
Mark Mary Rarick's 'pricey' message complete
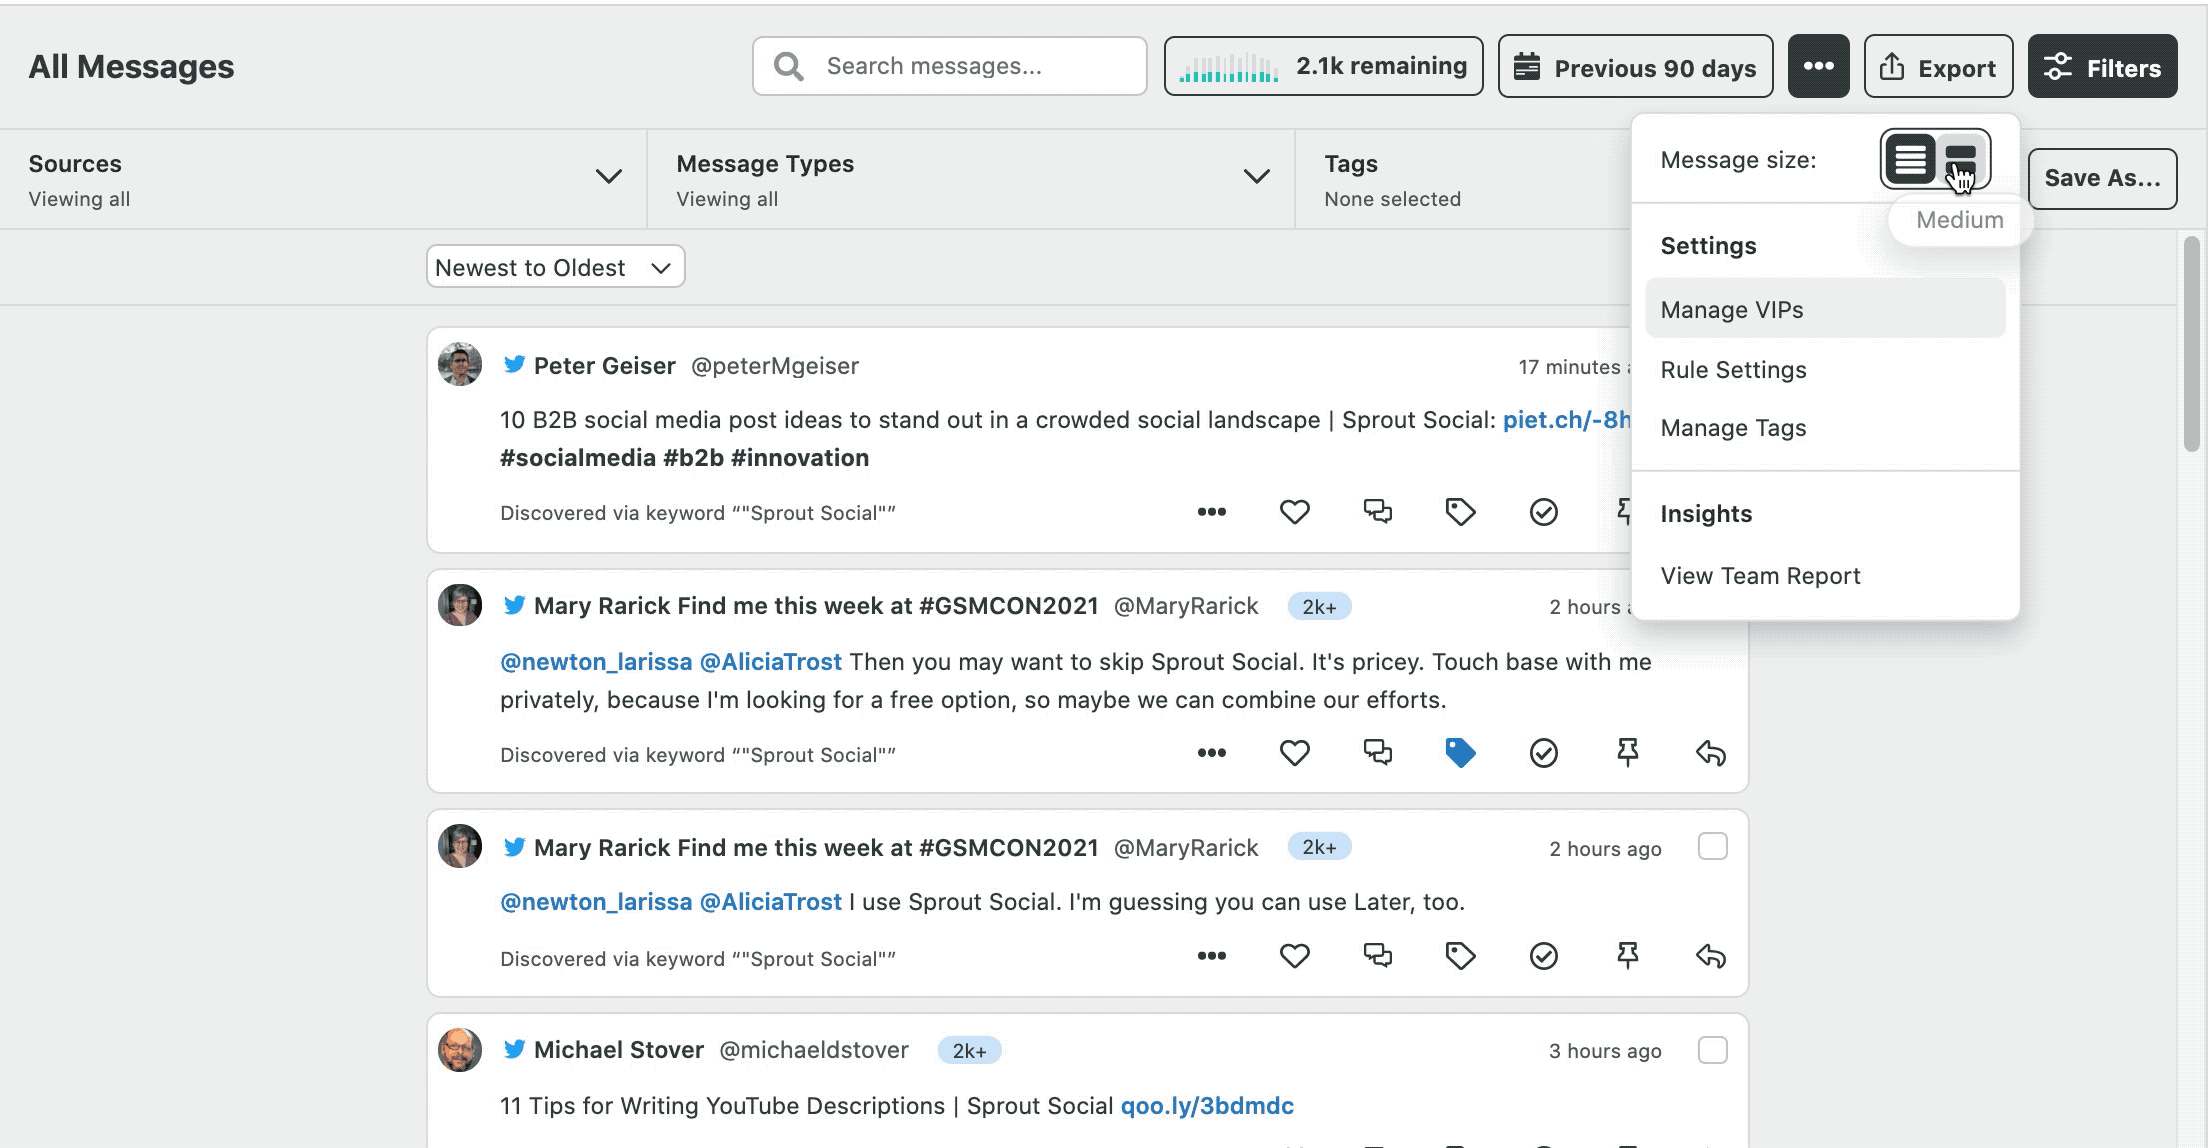[1544, 752]
